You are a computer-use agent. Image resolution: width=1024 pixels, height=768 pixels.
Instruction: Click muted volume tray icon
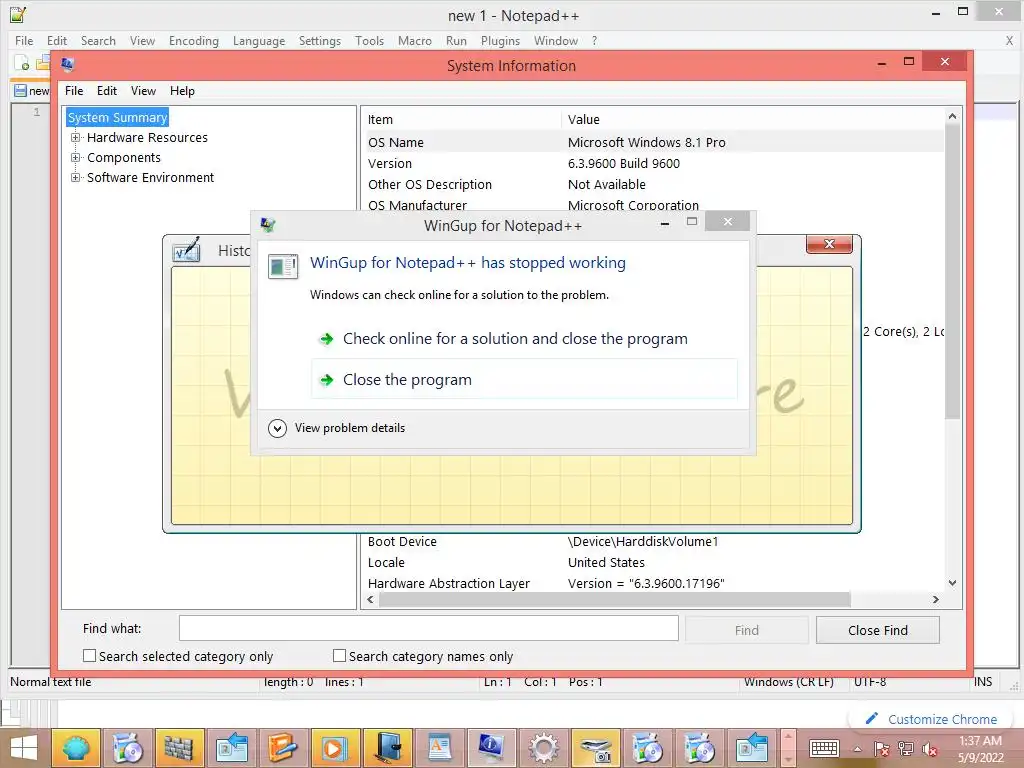930,749
